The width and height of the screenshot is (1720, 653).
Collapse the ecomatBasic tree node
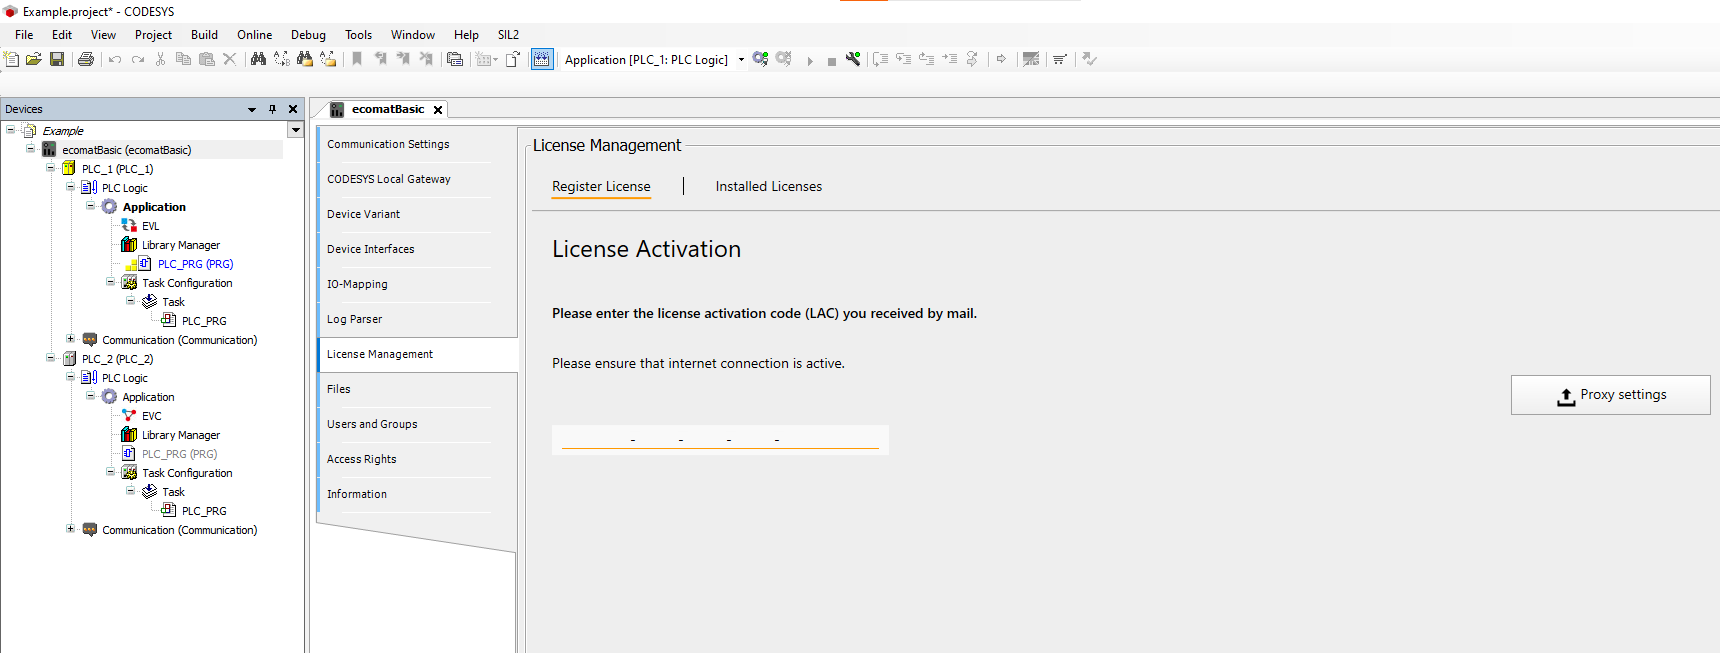(x=30, y=149)
